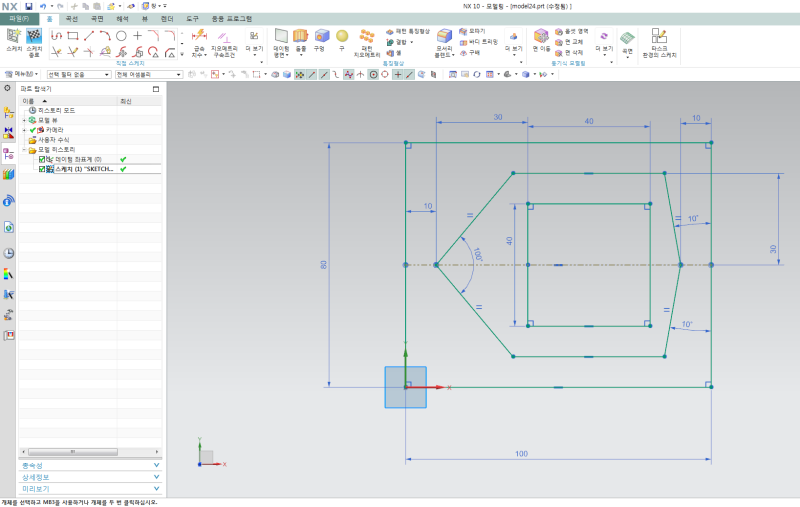Click the Save icon in title bar
Screen dimensions: 800x507
(29, 6)
